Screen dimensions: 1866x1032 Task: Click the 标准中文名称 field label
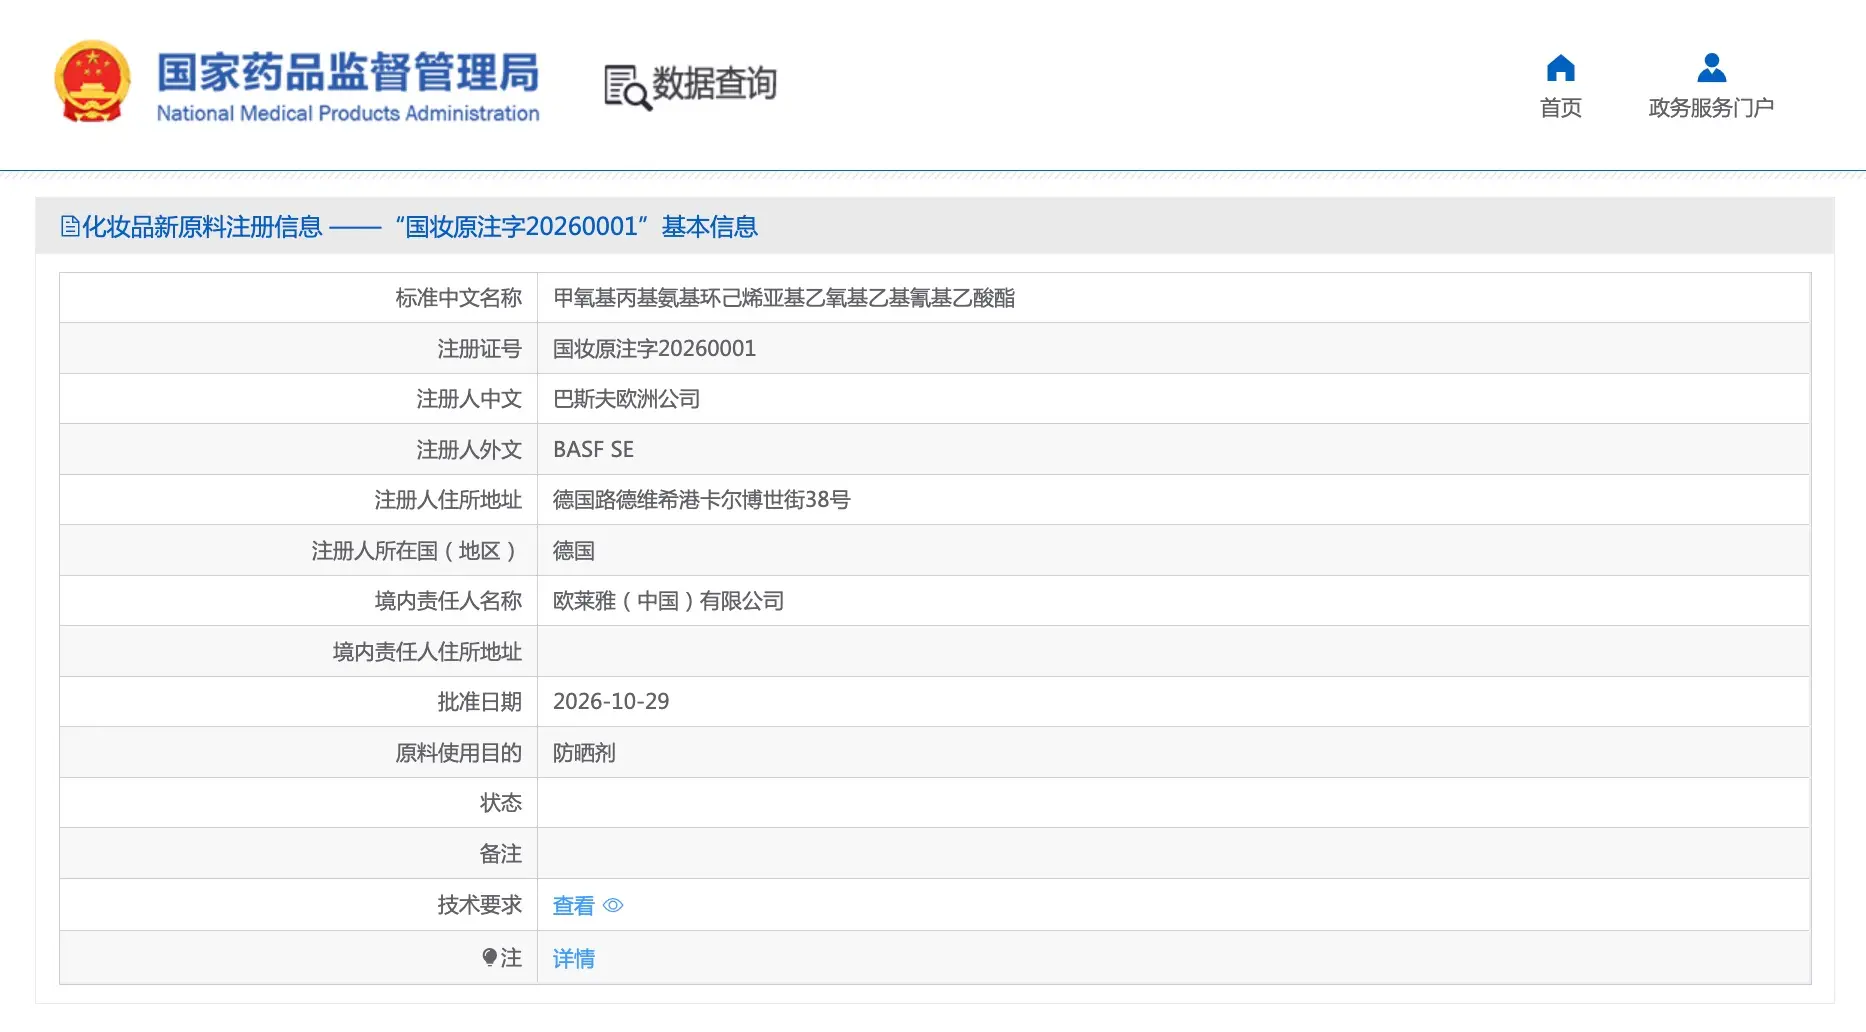[458, 298]
